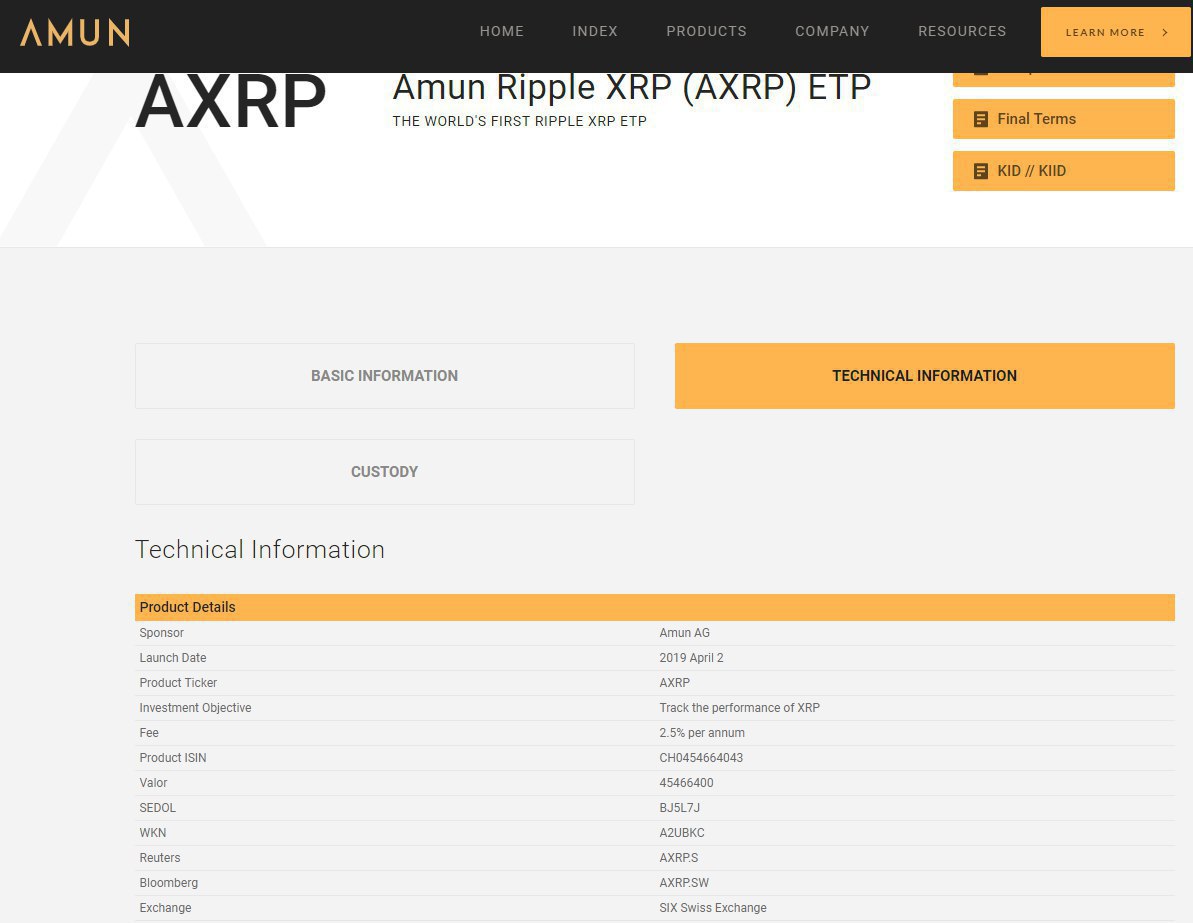The image size is (1193, 923).
Task: Click the LEARN MORE button
Action: [x=1115, y=32]
